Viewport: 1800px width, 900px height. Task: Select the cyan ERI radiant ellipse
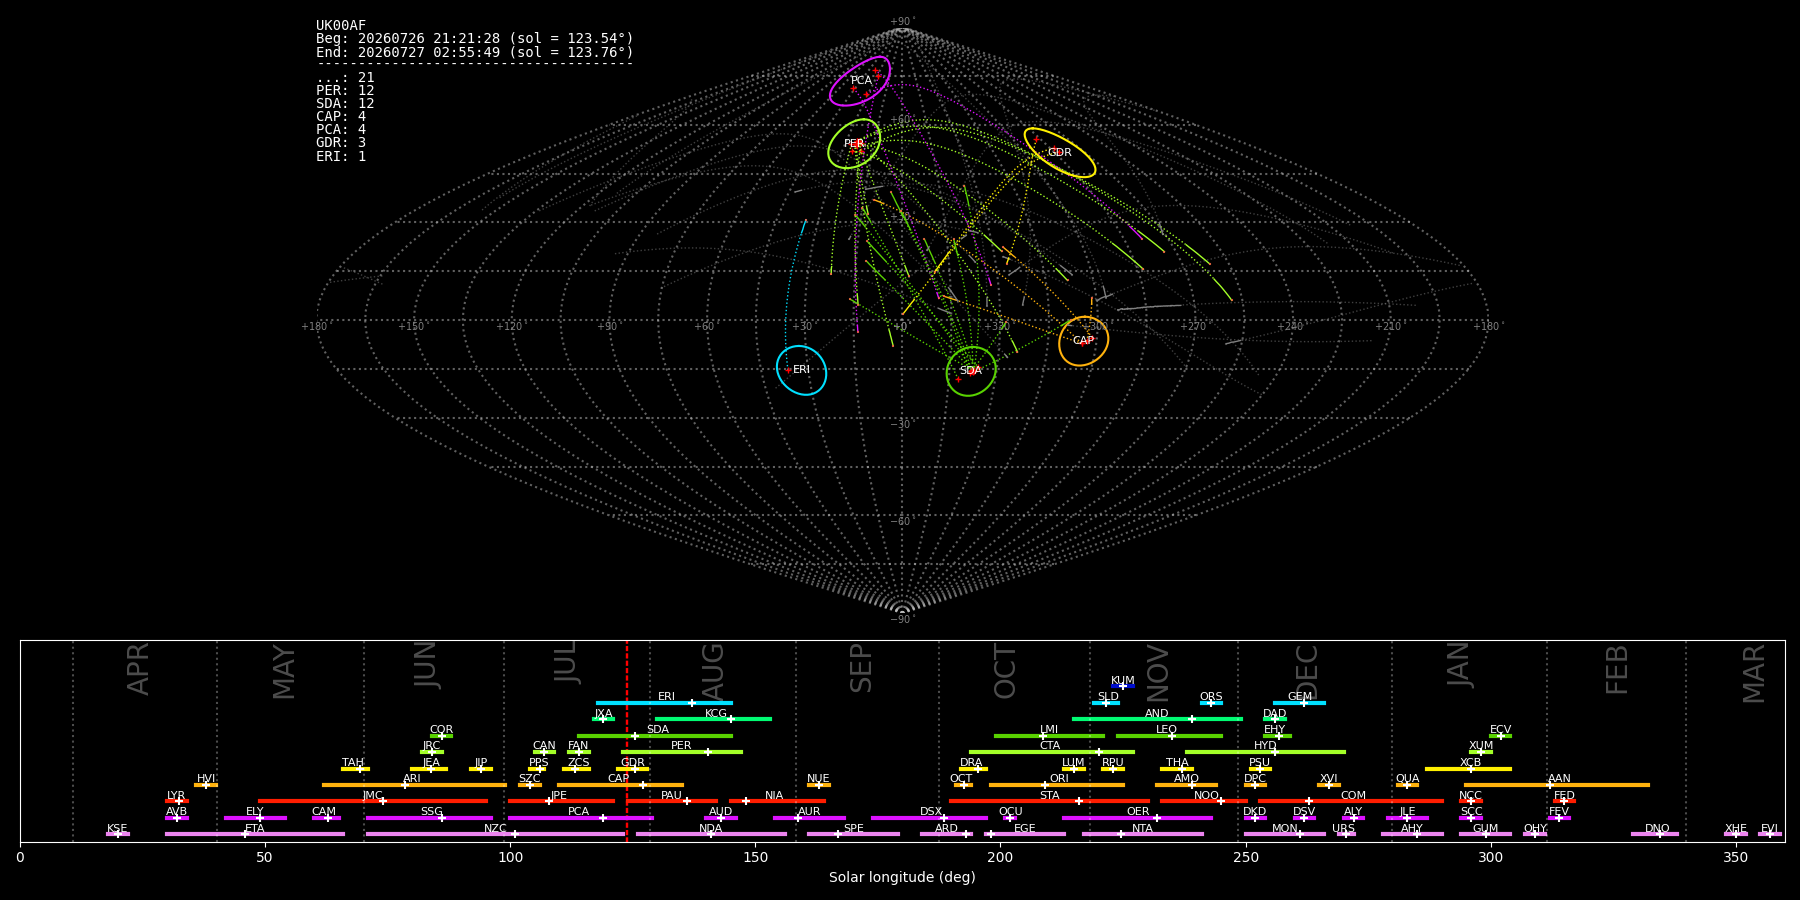(x=802, y=370)
